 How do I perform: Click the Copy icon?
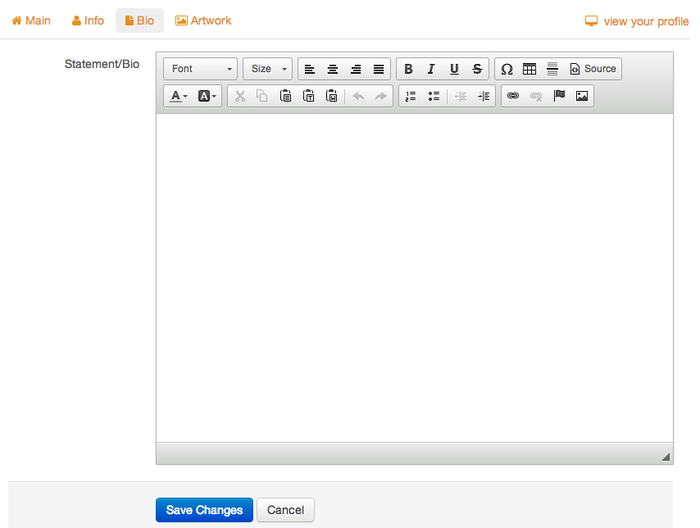pos(262,96)
